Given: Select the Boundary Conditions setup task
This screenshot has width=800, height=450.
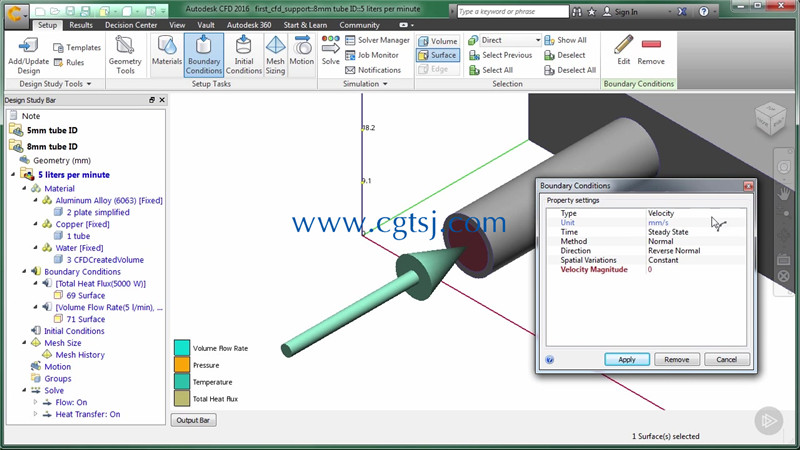Looking at the screenshot, I should tap(204, 55).
